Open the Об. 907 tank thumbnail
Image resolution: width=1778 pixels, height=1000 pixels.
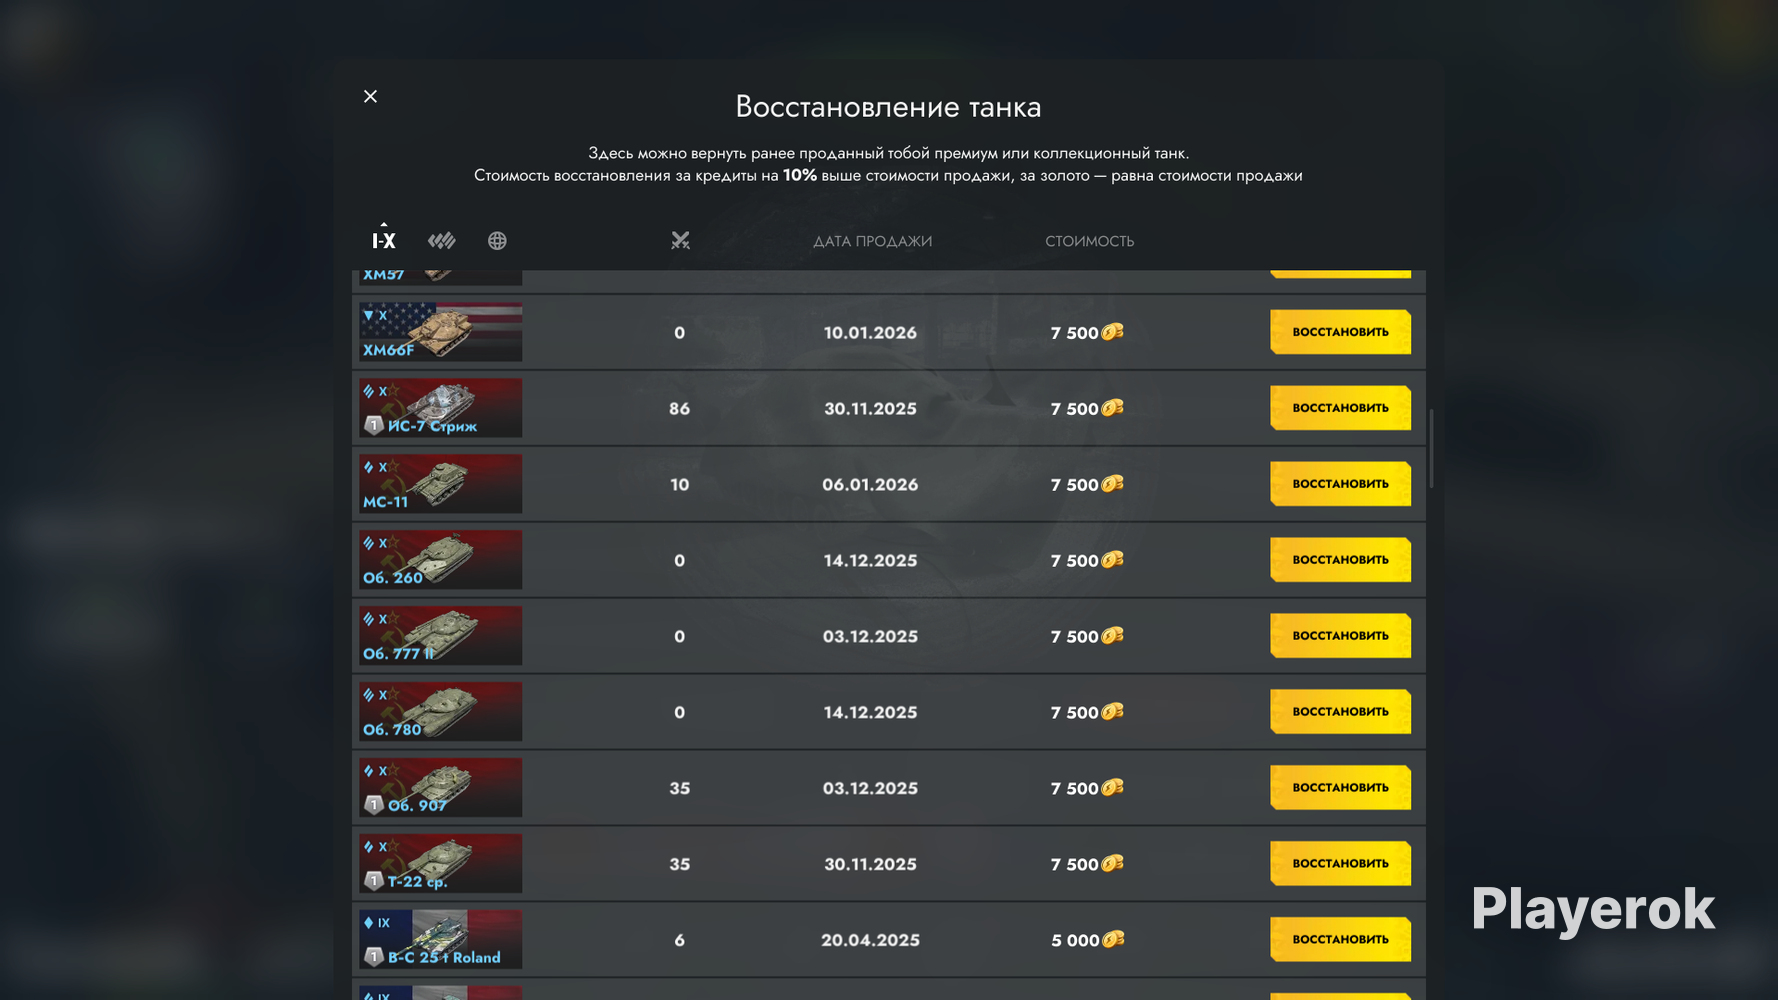(441, 788)
